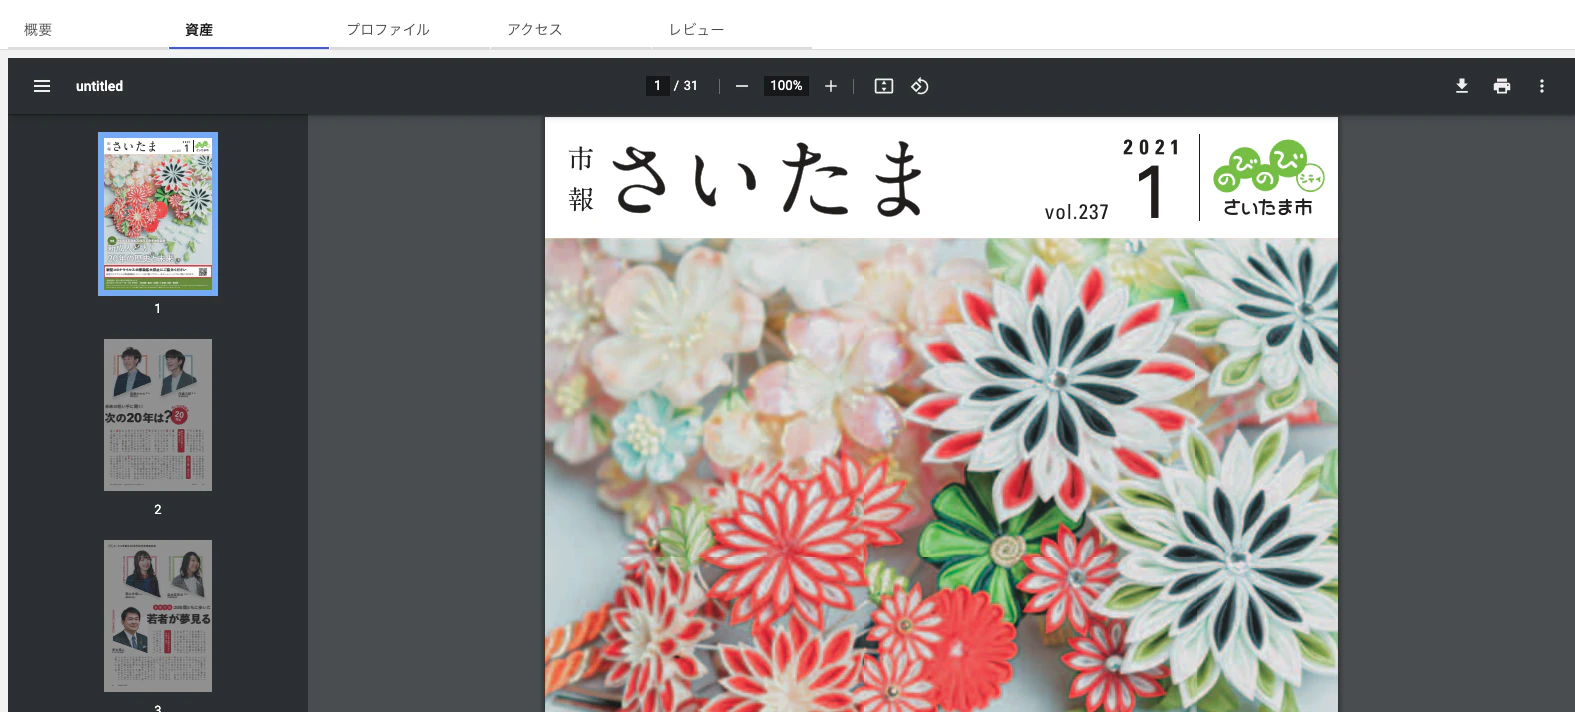Select page 2 thumbnail
This screenshot has height=712, width=1575.
click(x=158, y=415)
